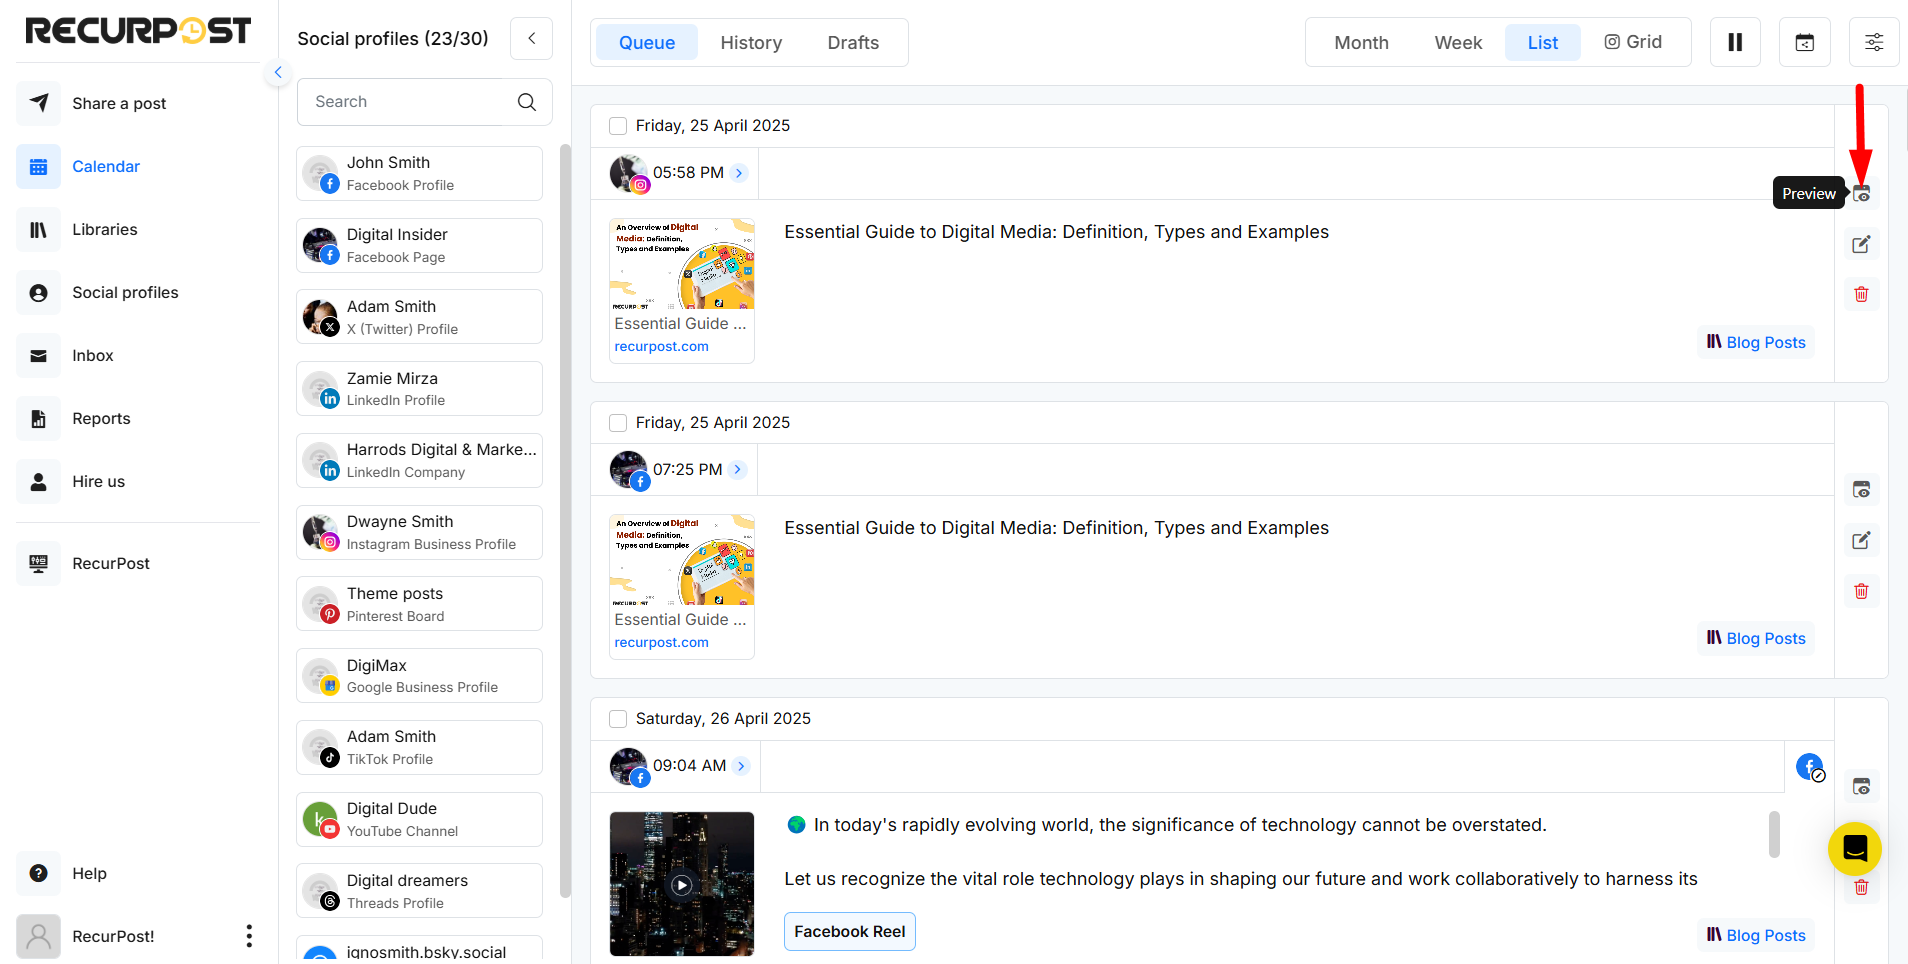This screenshot has height=964, width=1908.
Task: Check the 07:25 PM post's date checkbox
Action: (x=618, y=423)
